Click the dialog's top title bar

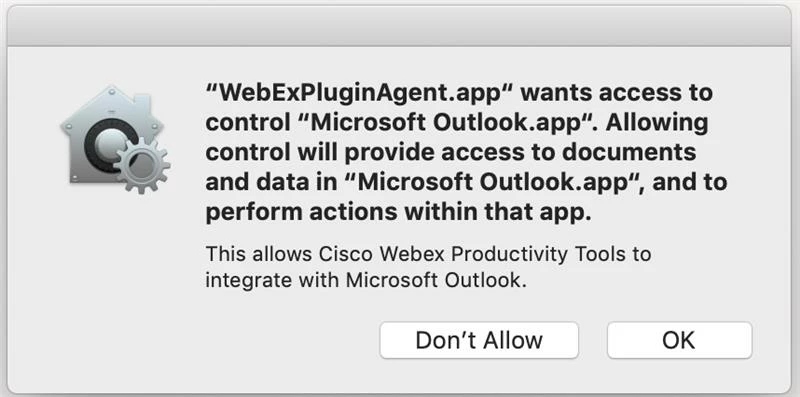click(400, 26)
